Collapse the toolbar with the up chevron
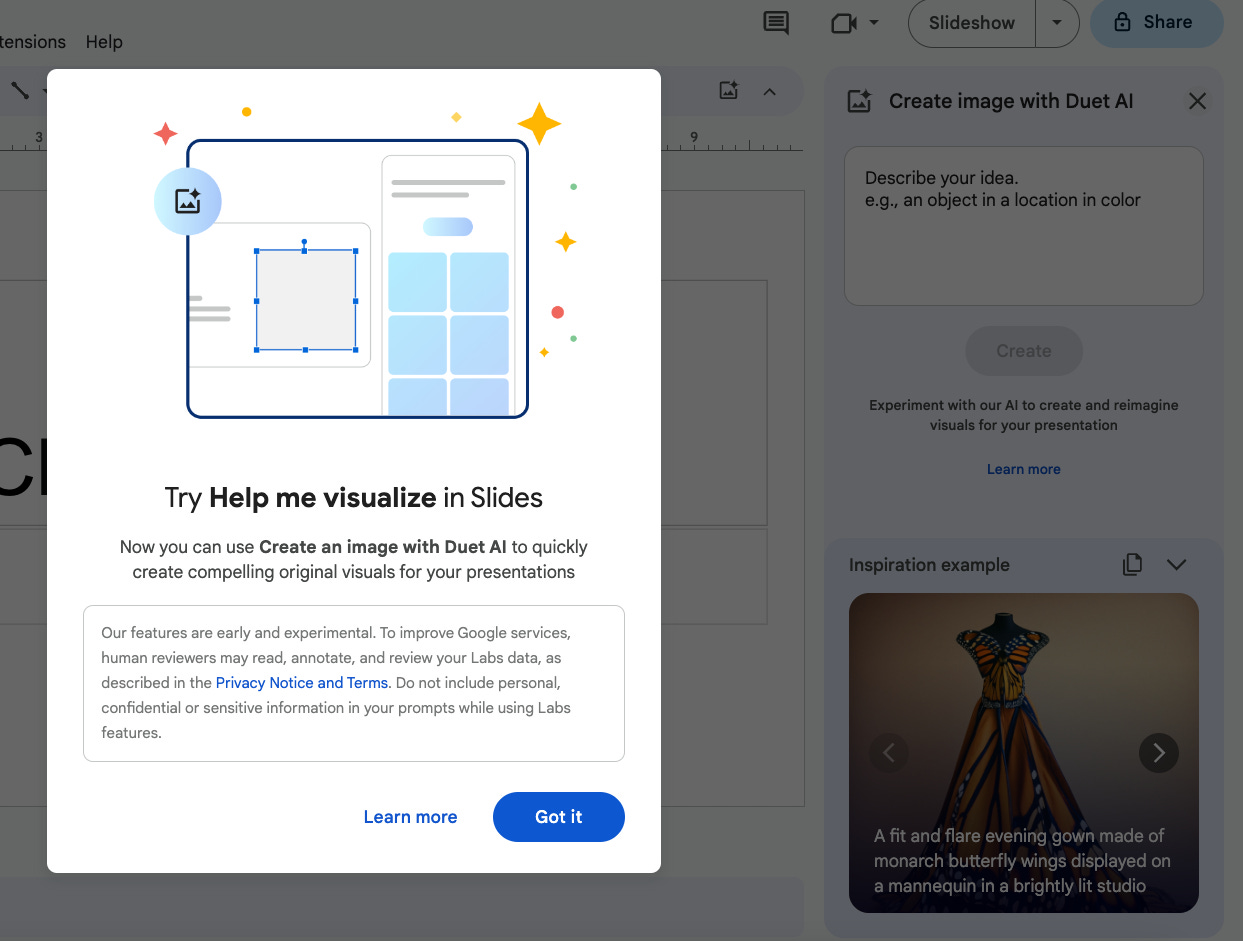This screenshot has height=941, width=1243. pos(770,92)
